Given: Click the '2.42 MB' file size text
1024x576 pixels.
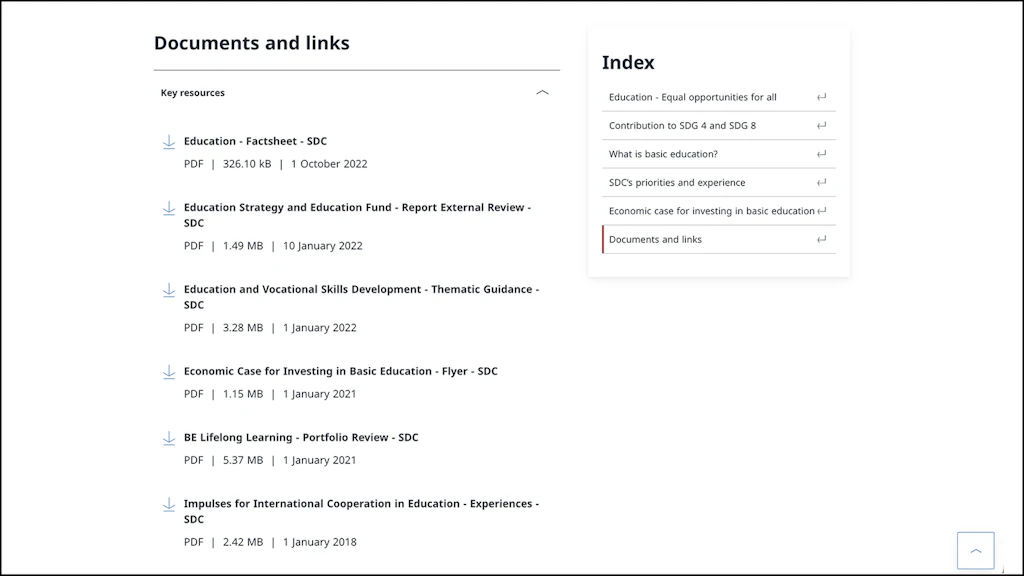Looking at the screenshot, I should pos(243,542).
